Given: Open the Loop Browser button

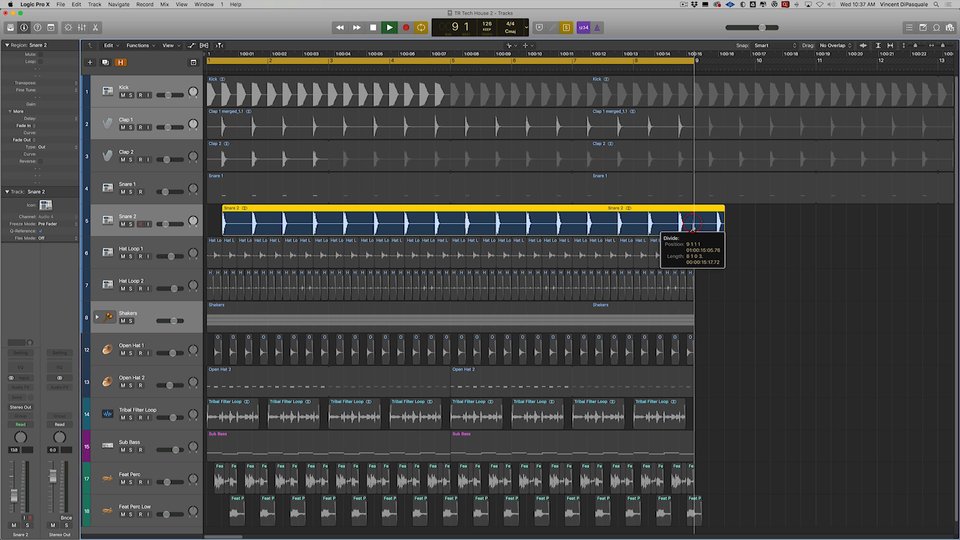Looking at the screenshot, I should (x=936, y=28).
